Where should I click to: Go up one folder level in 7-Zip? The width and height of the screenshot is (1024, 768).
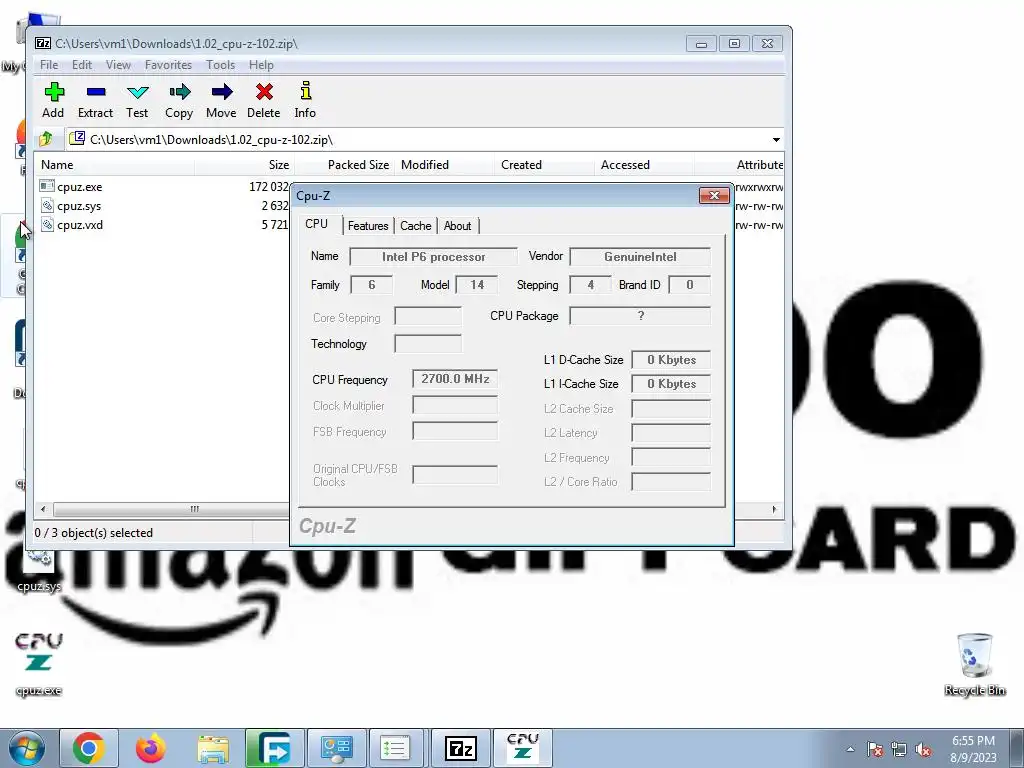click(46, 139)
